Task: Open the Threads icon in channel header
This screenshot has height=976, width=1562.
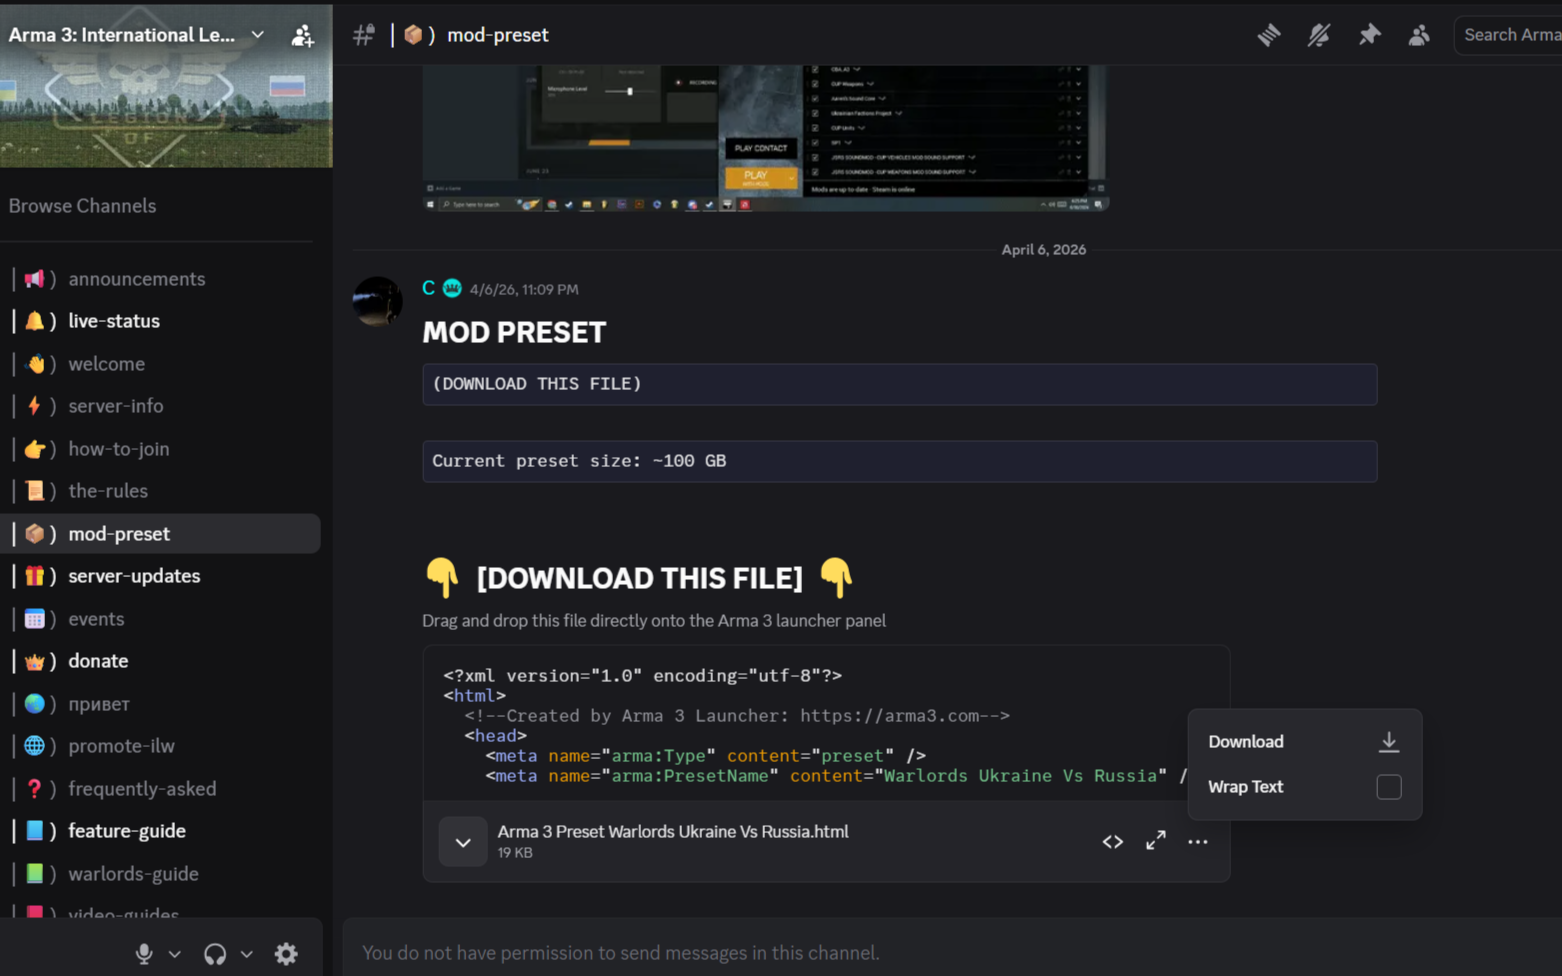Action: [x=1268, y=35]
